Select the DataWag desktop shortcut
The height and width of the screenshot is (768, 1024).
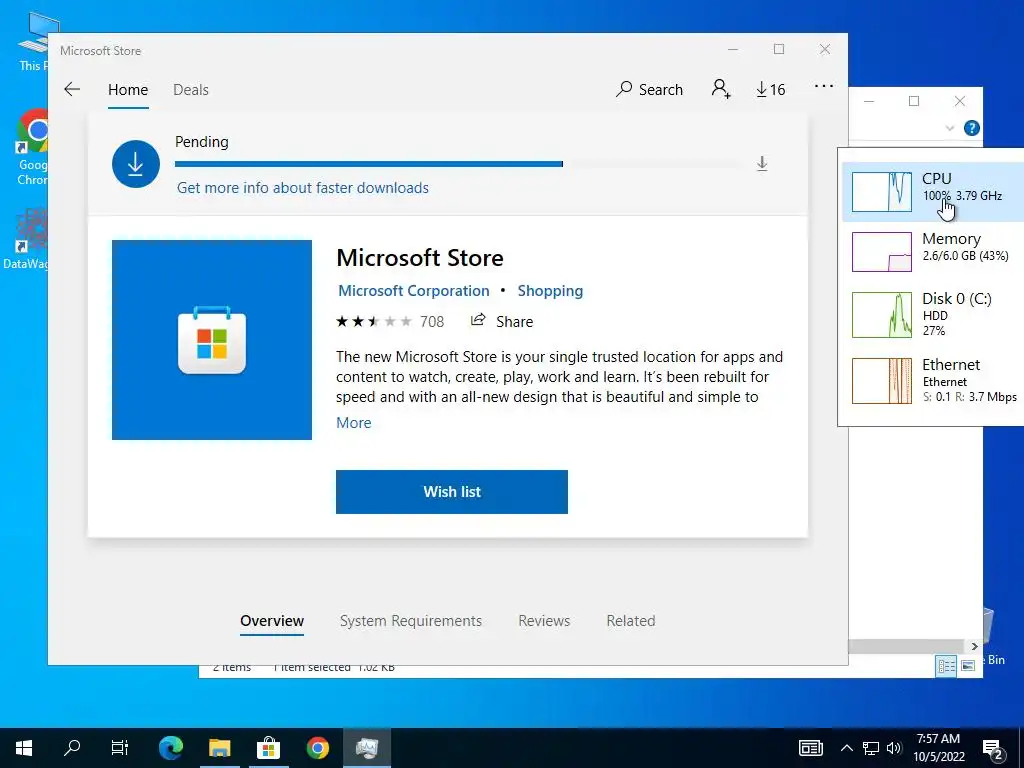(x=27, y=239)
